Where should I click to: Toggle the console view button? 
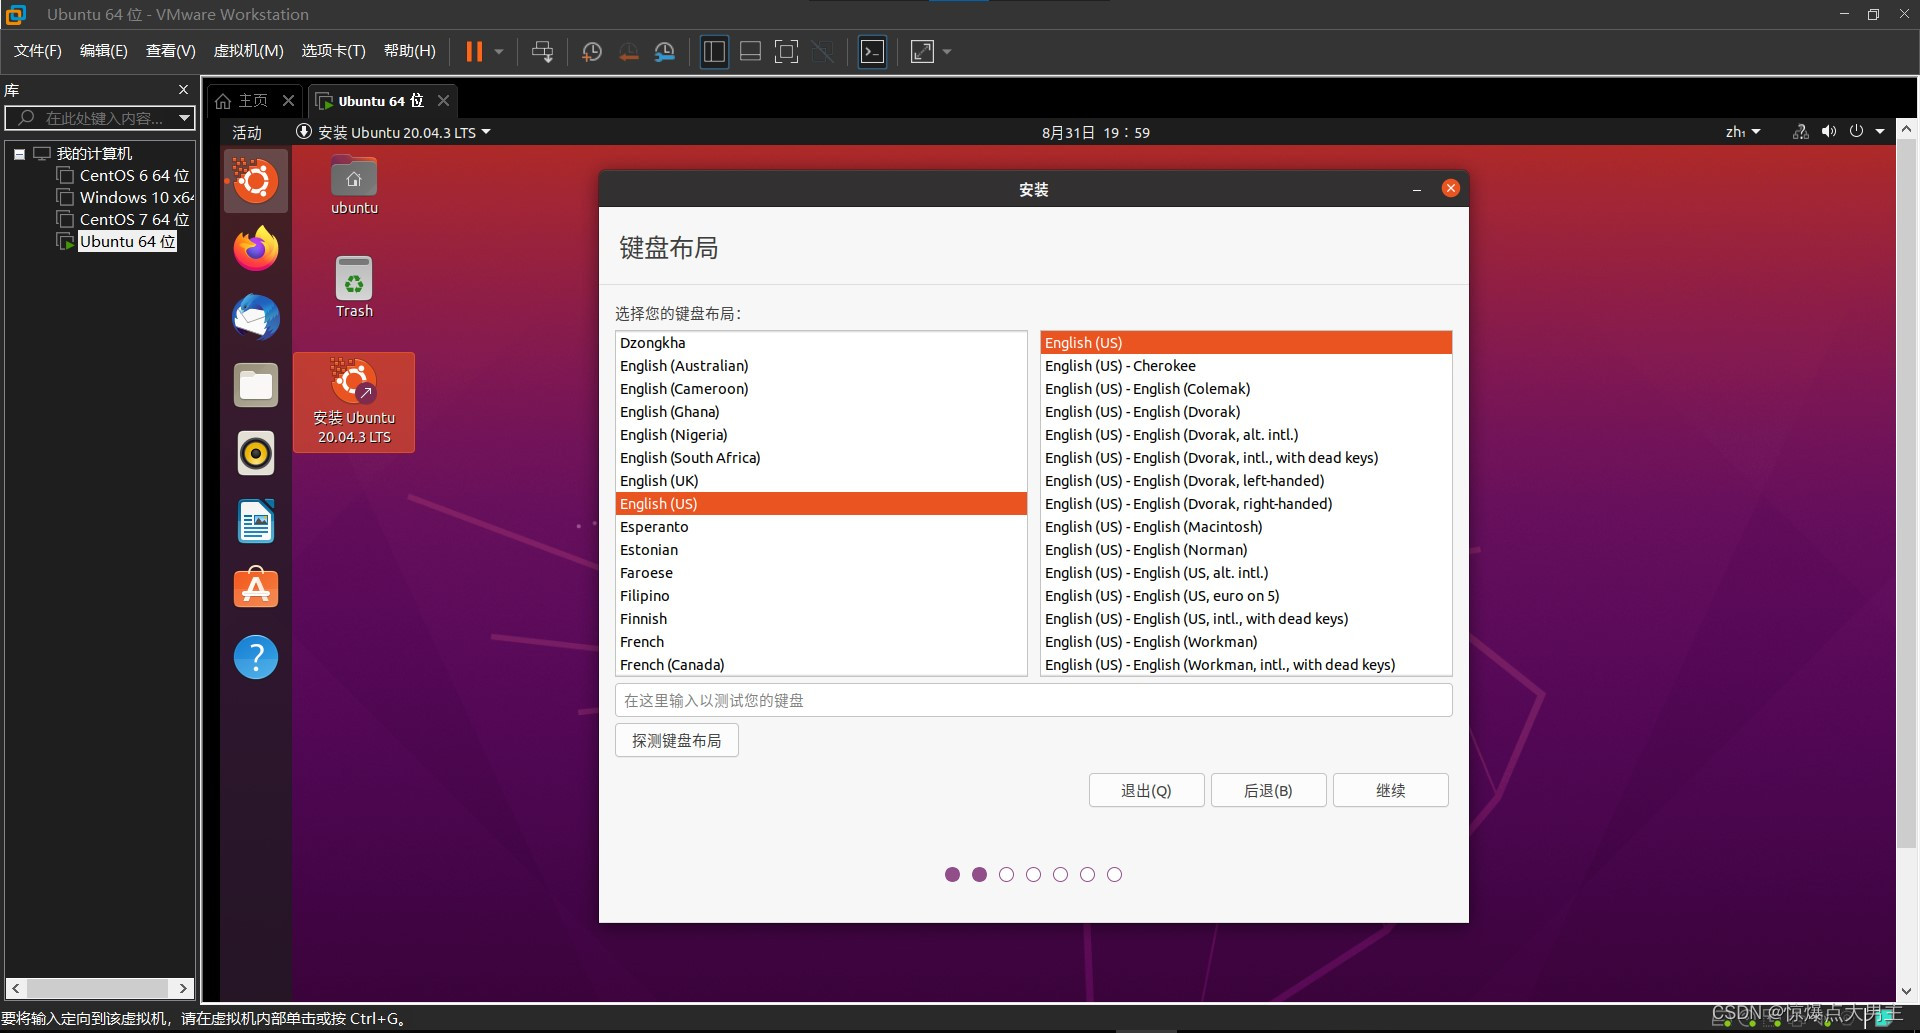pyautogui.click(x=872, y=51)
